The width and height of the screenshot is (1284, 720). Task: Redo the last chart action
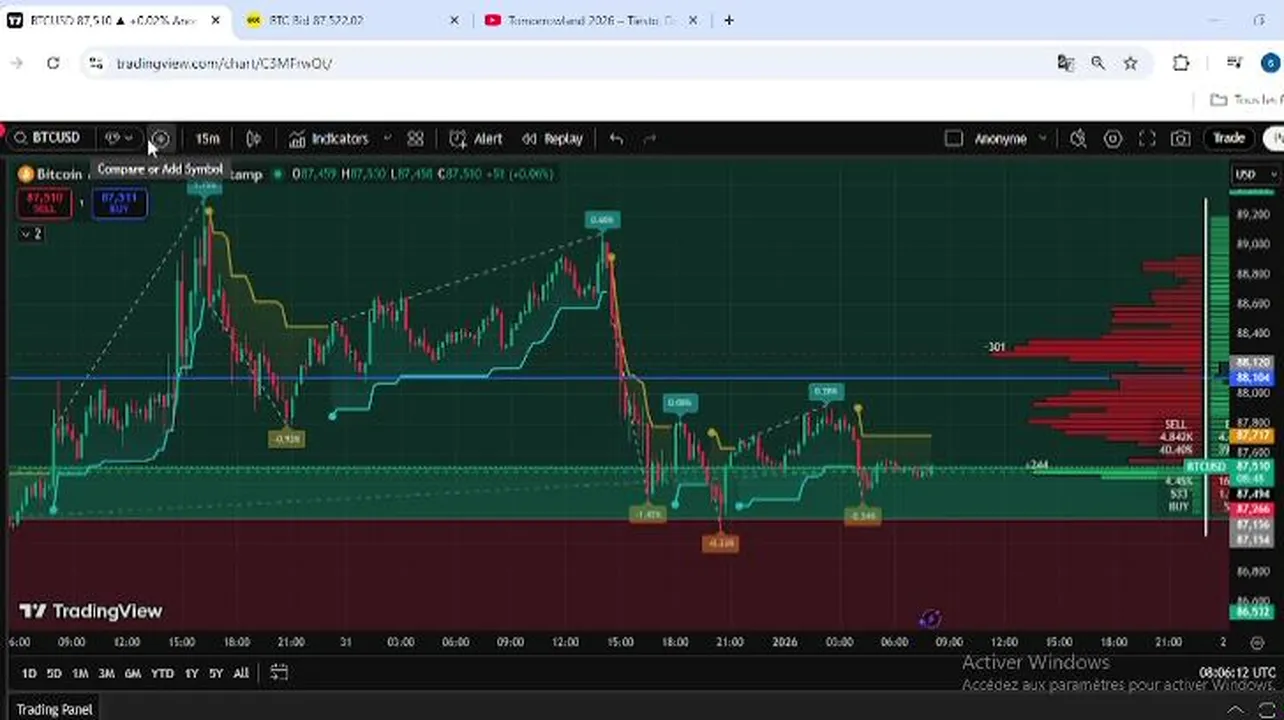tap(649, 139)
